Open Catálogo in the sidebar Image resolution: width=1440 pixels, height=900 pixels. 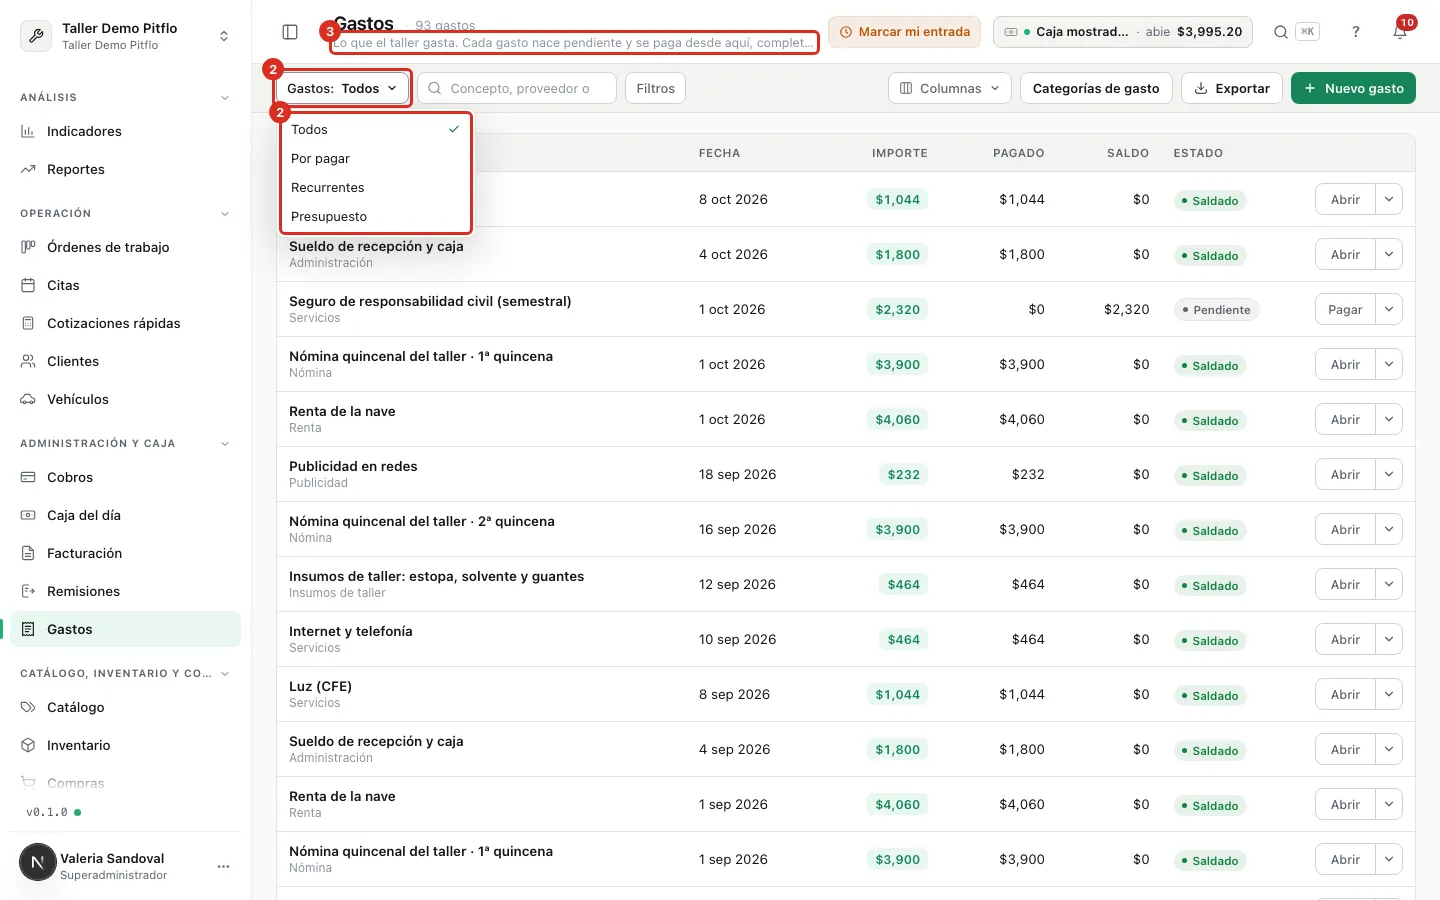pyautogui.click(x=125, y=707)
